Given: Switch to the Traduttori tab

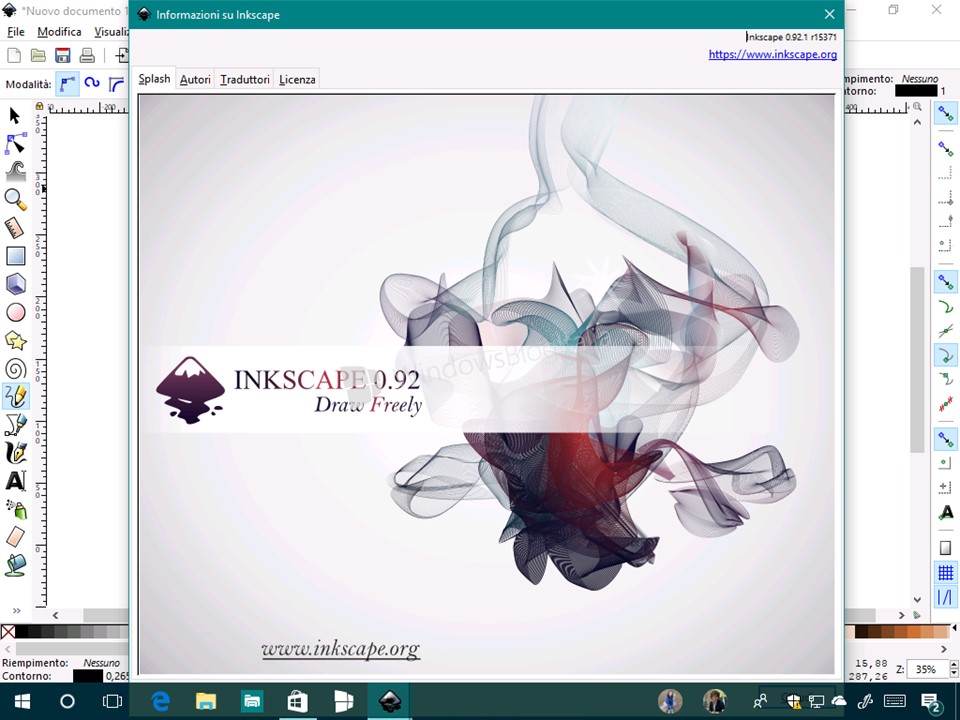Looking at the screenshot, I should click(245, 80).
